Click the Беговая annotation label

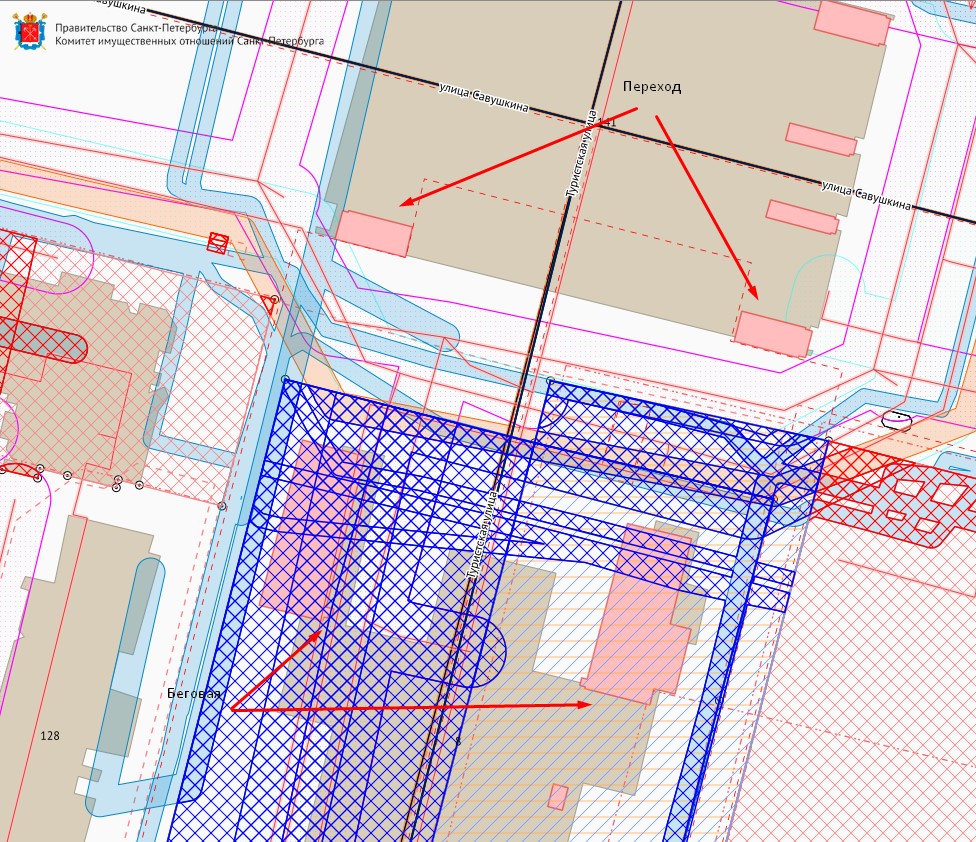194,693
